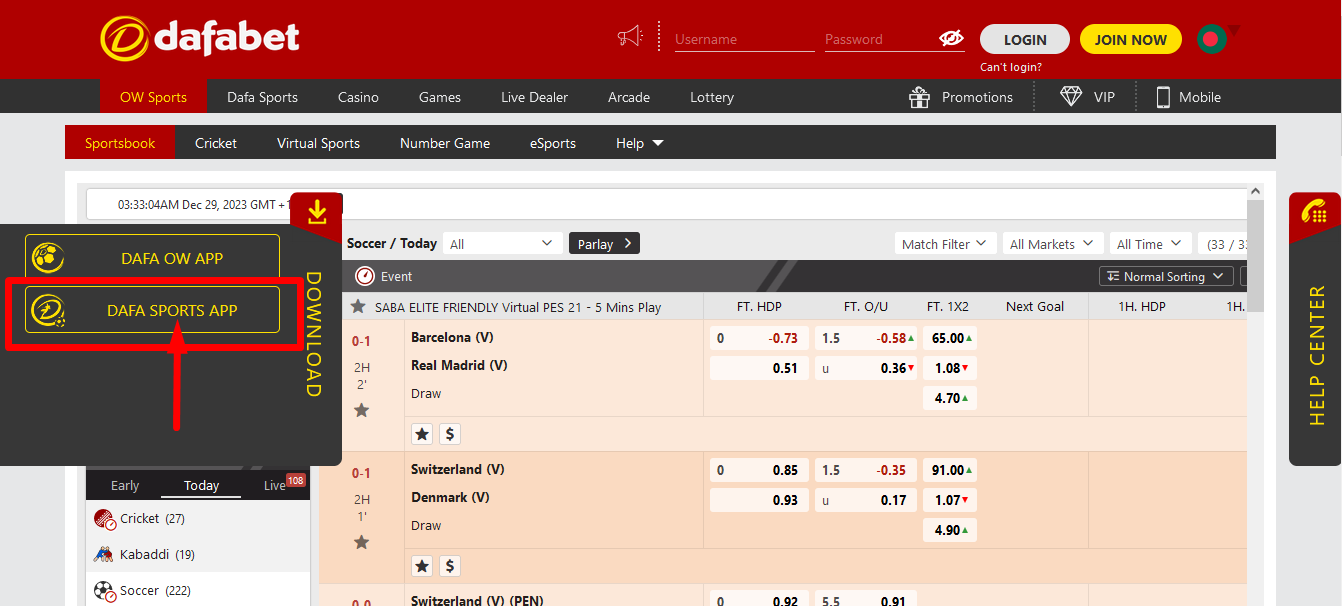Focus the Username input field
The width and height of the screenshot is (1342, 607).
click(x=744, y=39)
